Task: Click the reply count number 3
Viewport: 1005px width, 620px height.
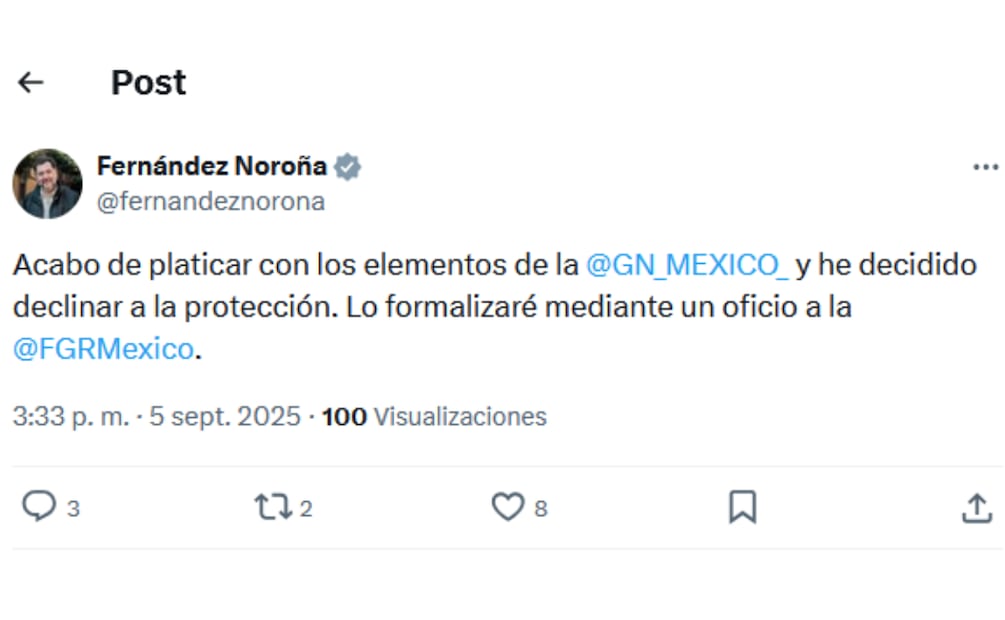Action: point(74,509)
